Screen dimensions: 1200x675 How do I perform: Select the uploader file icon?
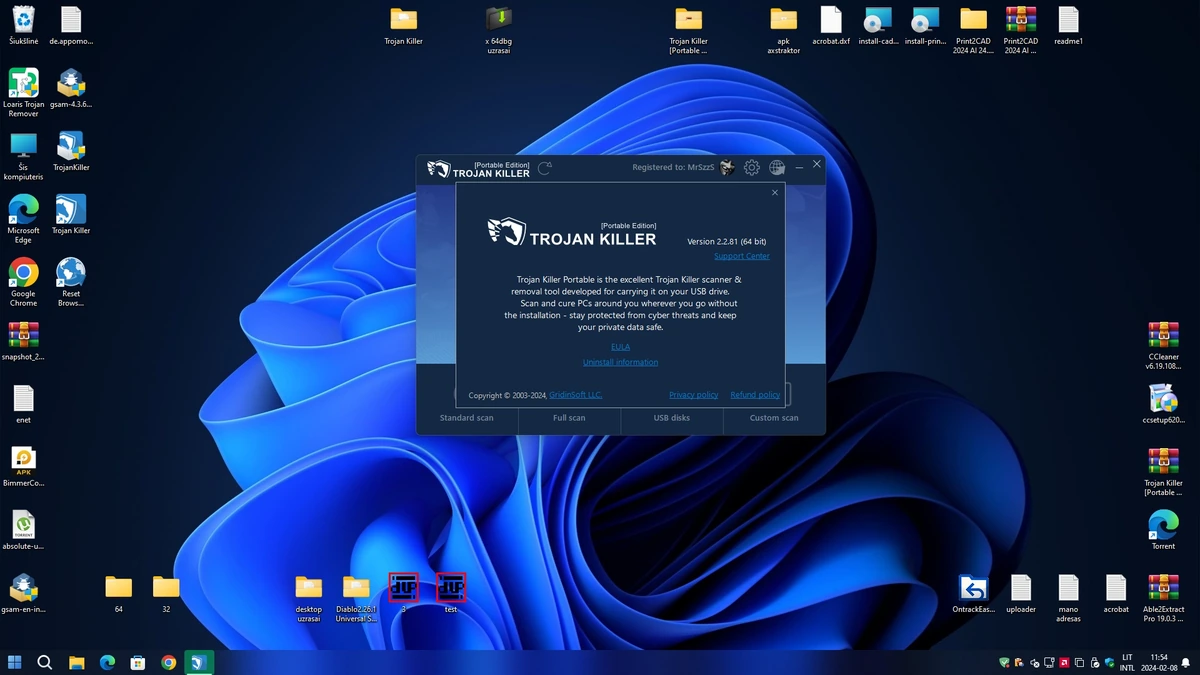[1021, 593]
